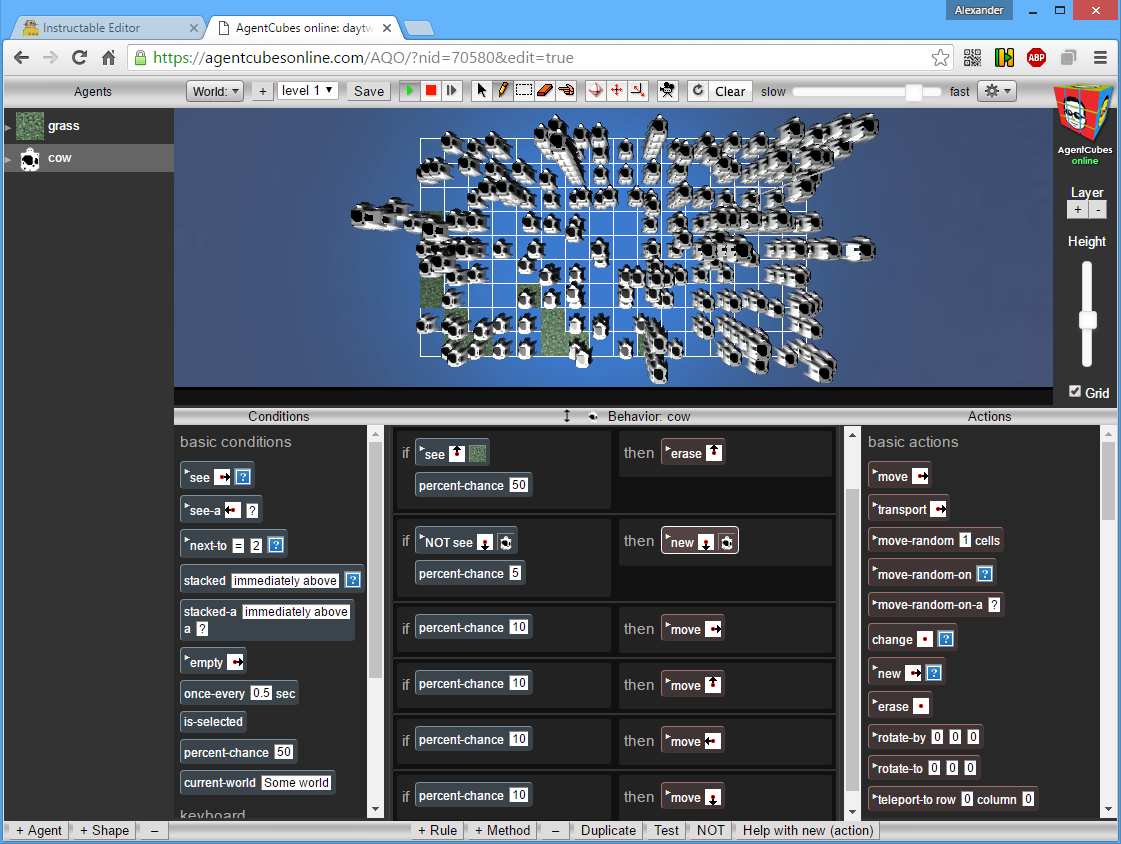Stop the simulation with red square button
The image size is (1121, 844).
430,91
